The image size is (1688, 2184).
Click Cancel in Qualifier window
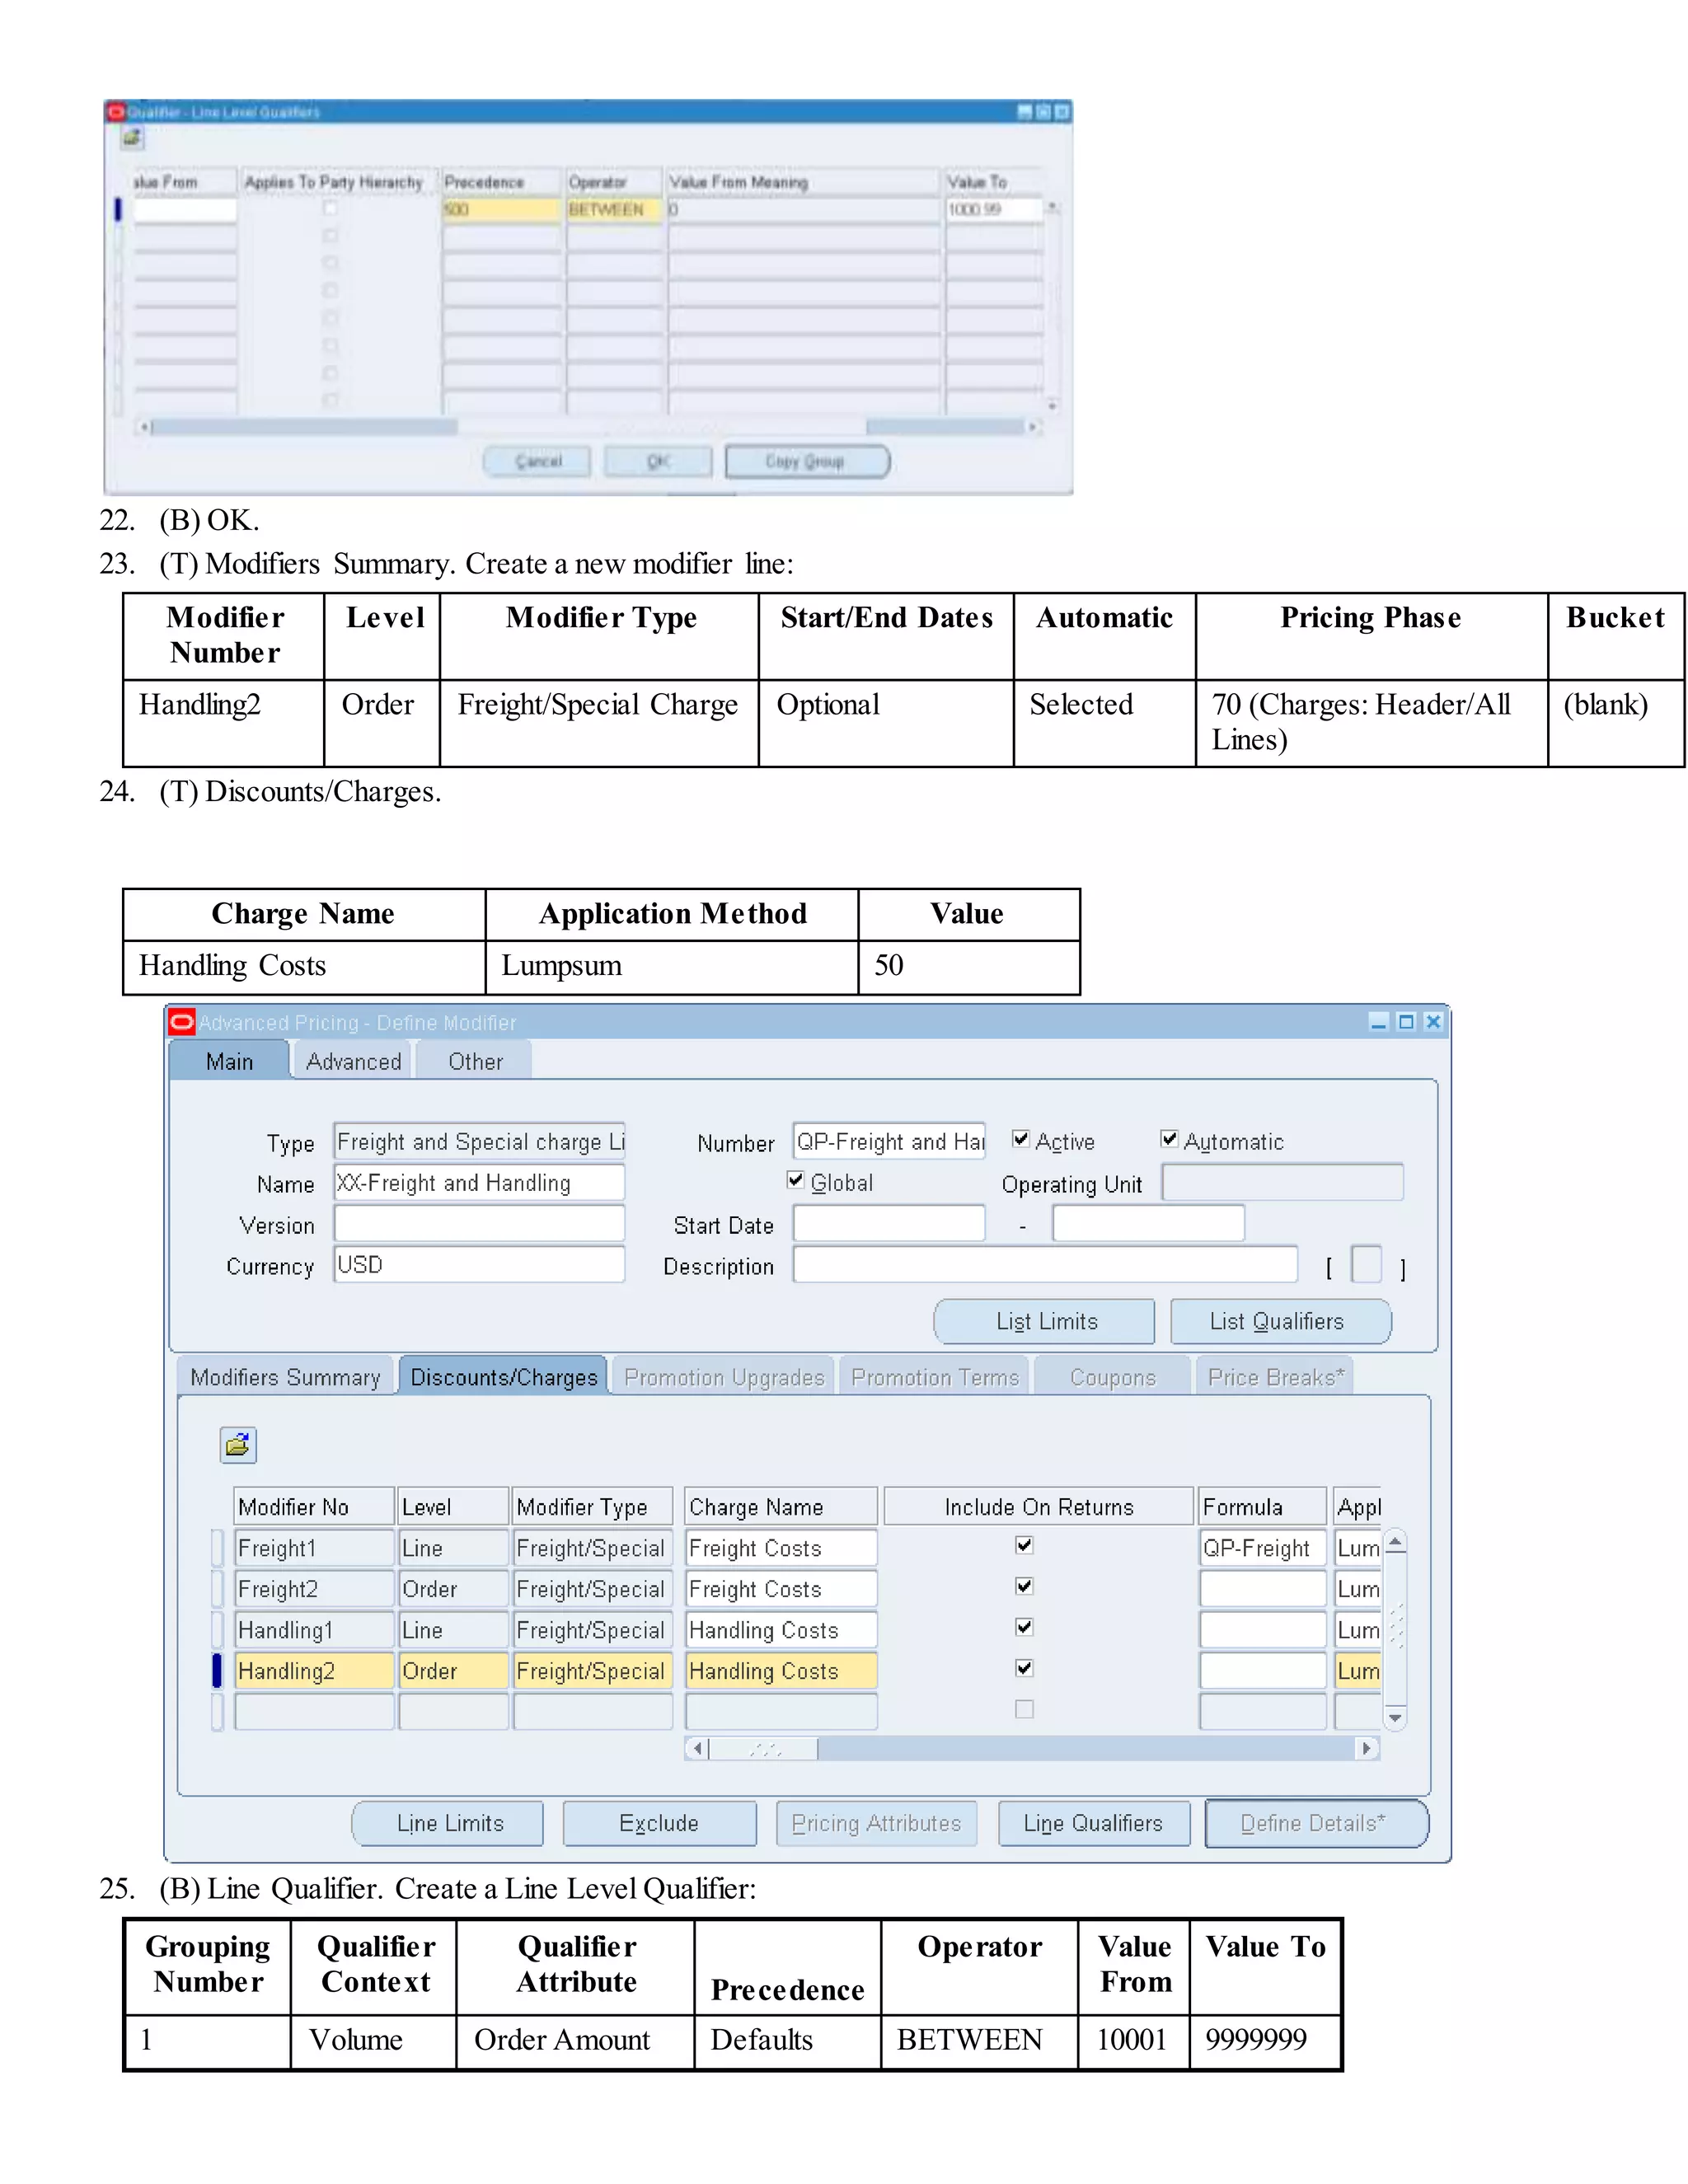tap(538, 462)
